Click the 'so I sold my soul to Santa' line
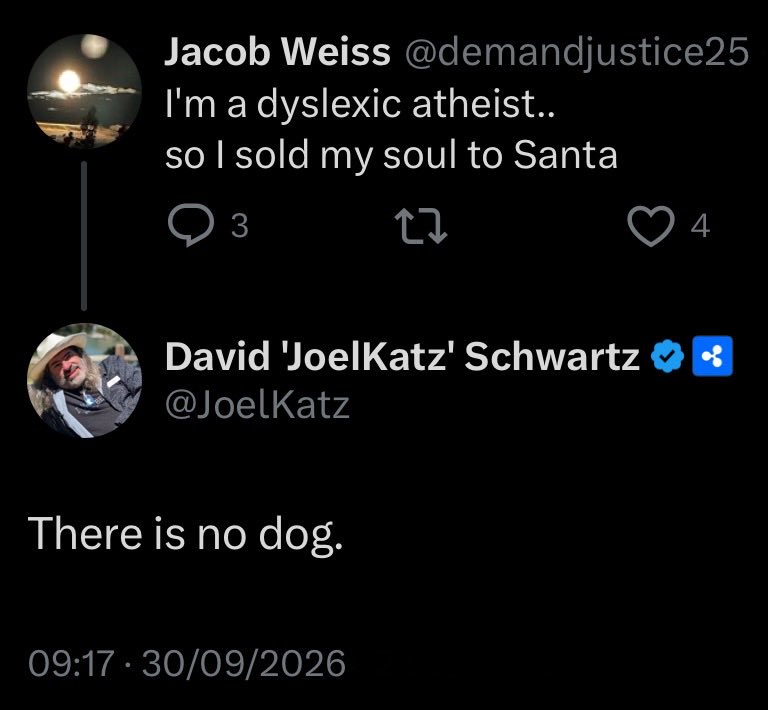768x710 pixels. pos(391,155)
